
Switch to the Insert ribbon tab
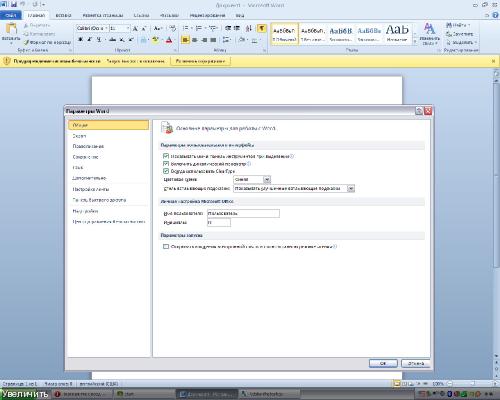[63, 15]
